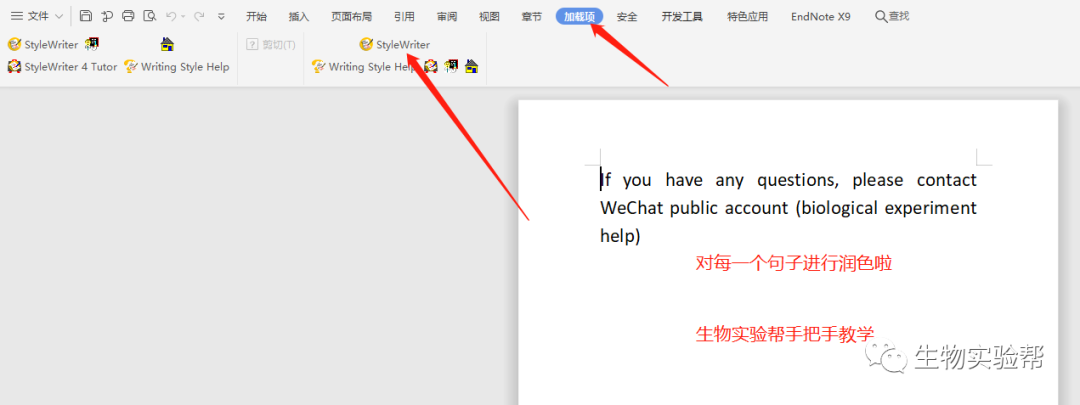Open the EndNote X9 tab
The image size is (1080, 405).
(x=820, y=17)
